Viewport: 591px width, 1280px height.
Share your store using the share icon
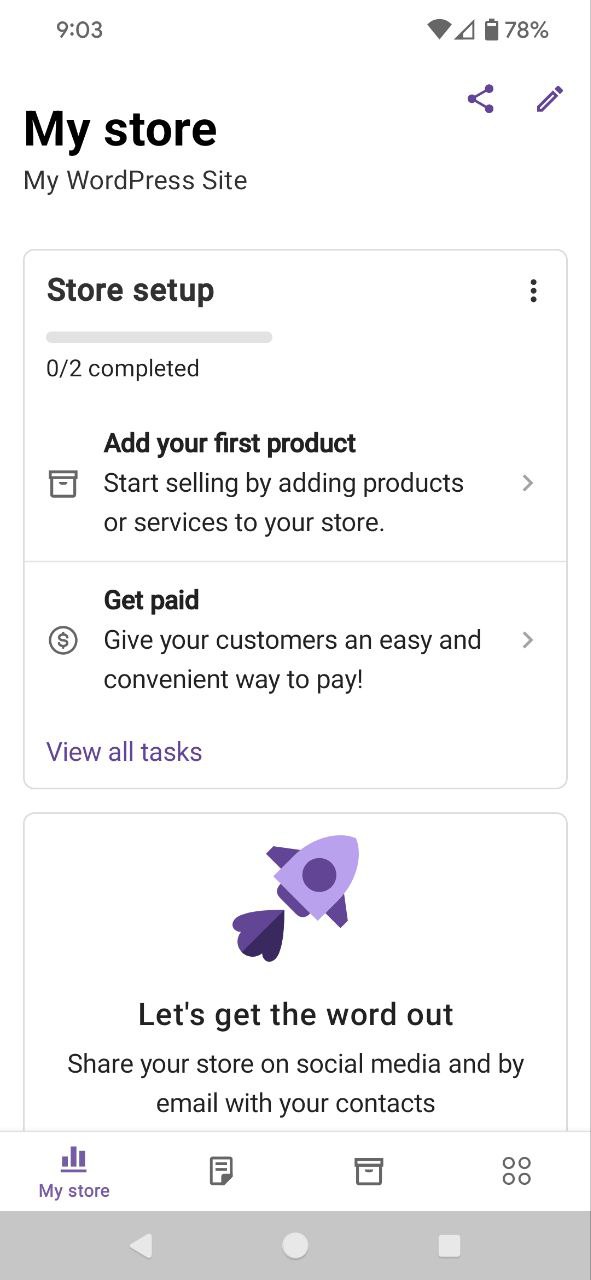tap(481, 98)
